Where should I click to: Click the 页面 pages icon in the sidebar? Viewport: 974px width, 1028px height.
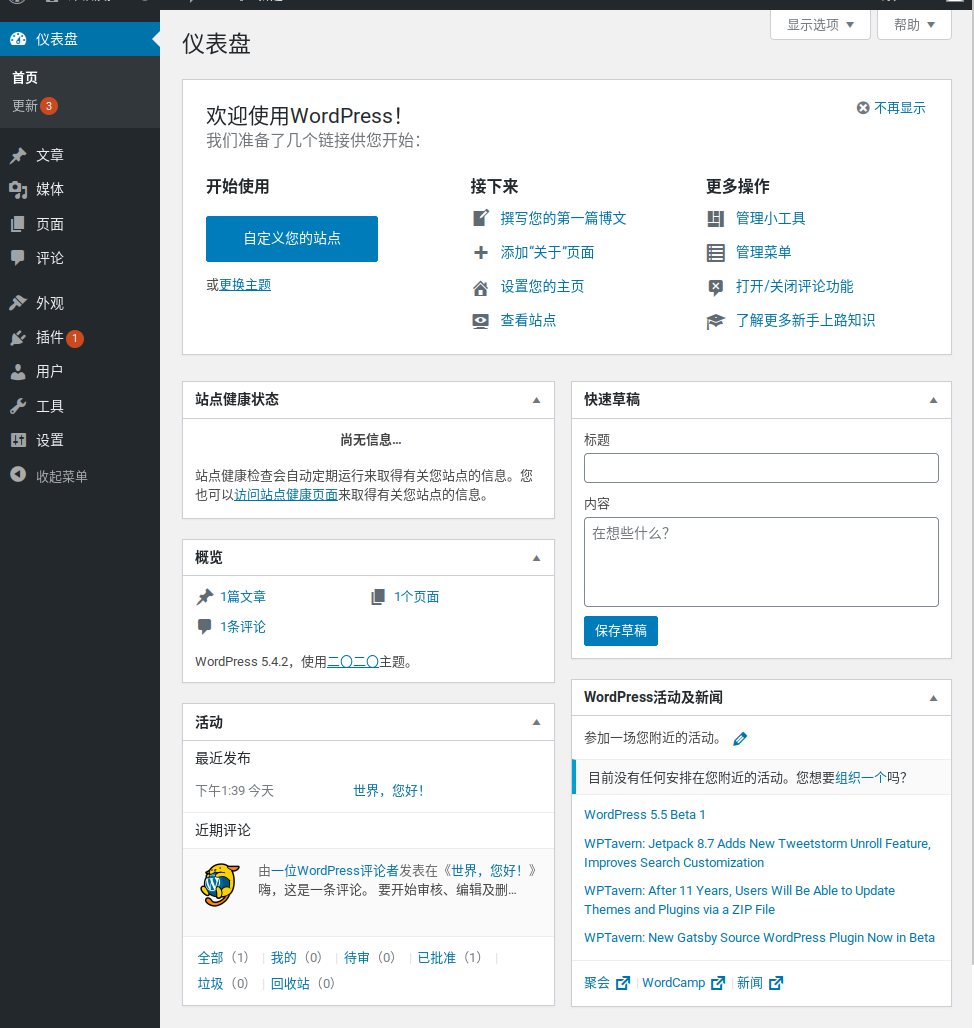(x=18, y=224)
